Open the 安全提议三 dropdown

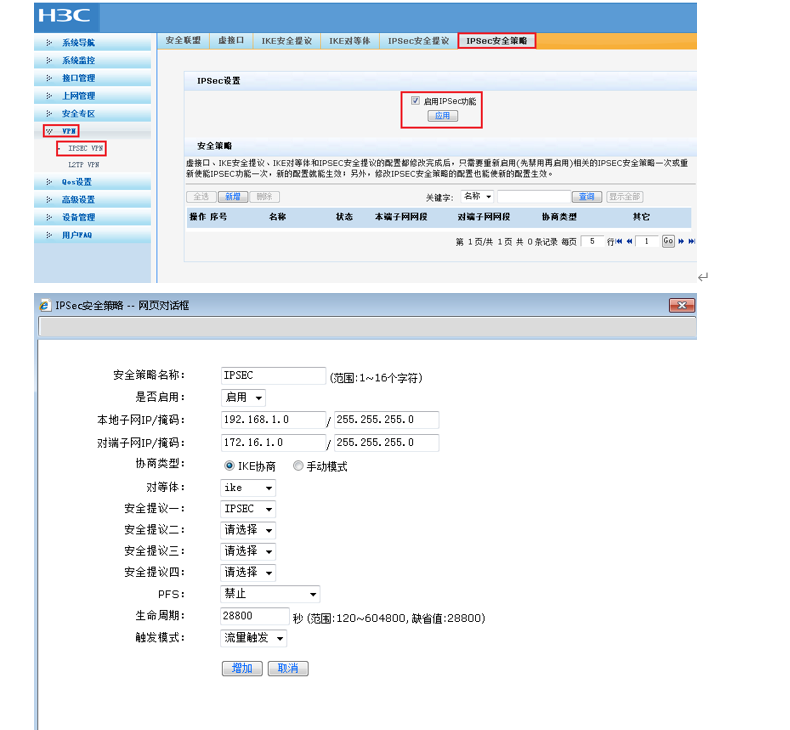(248, 551)
